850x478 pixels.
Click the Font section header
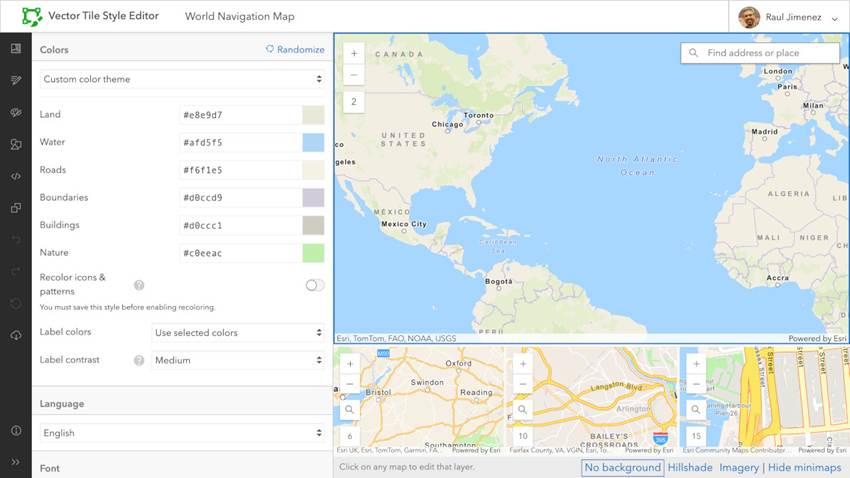pyautogui.click(x=50, y=468)
